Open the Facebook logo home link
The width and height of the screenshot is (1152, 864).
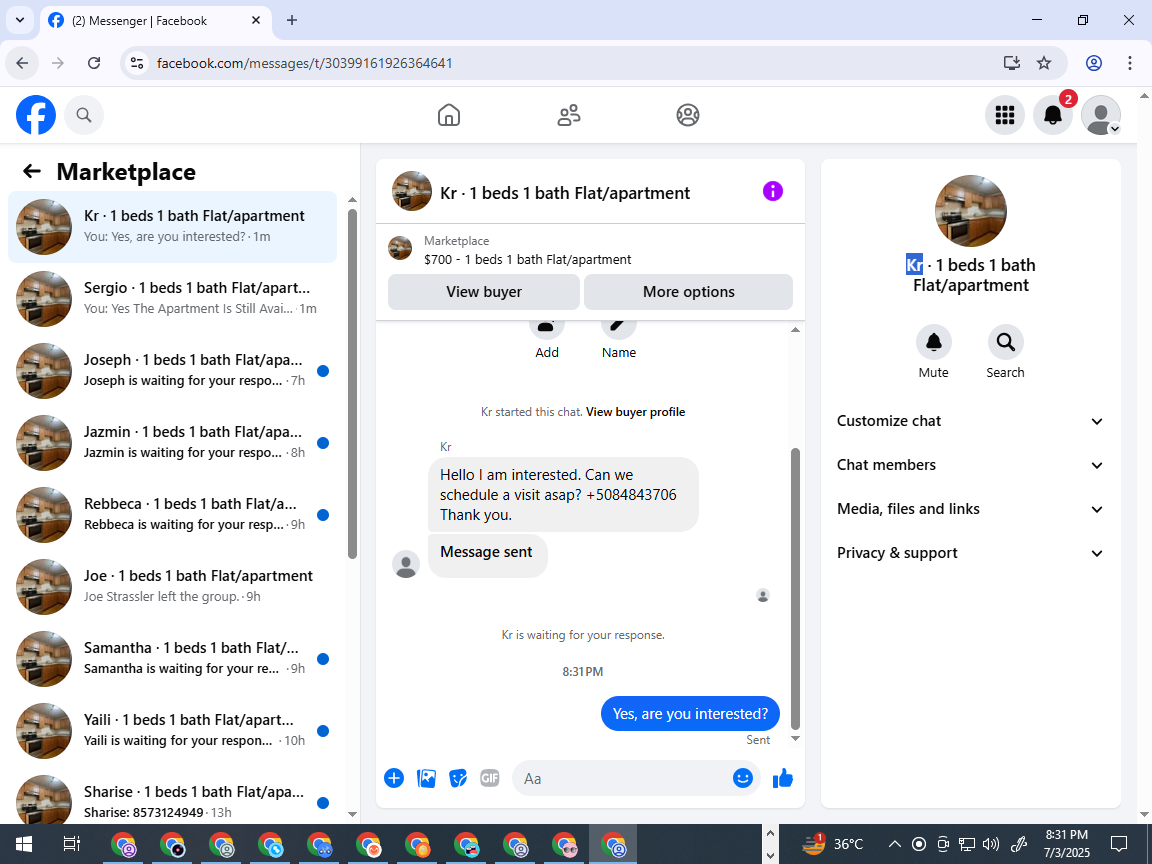tap(36, 115)
